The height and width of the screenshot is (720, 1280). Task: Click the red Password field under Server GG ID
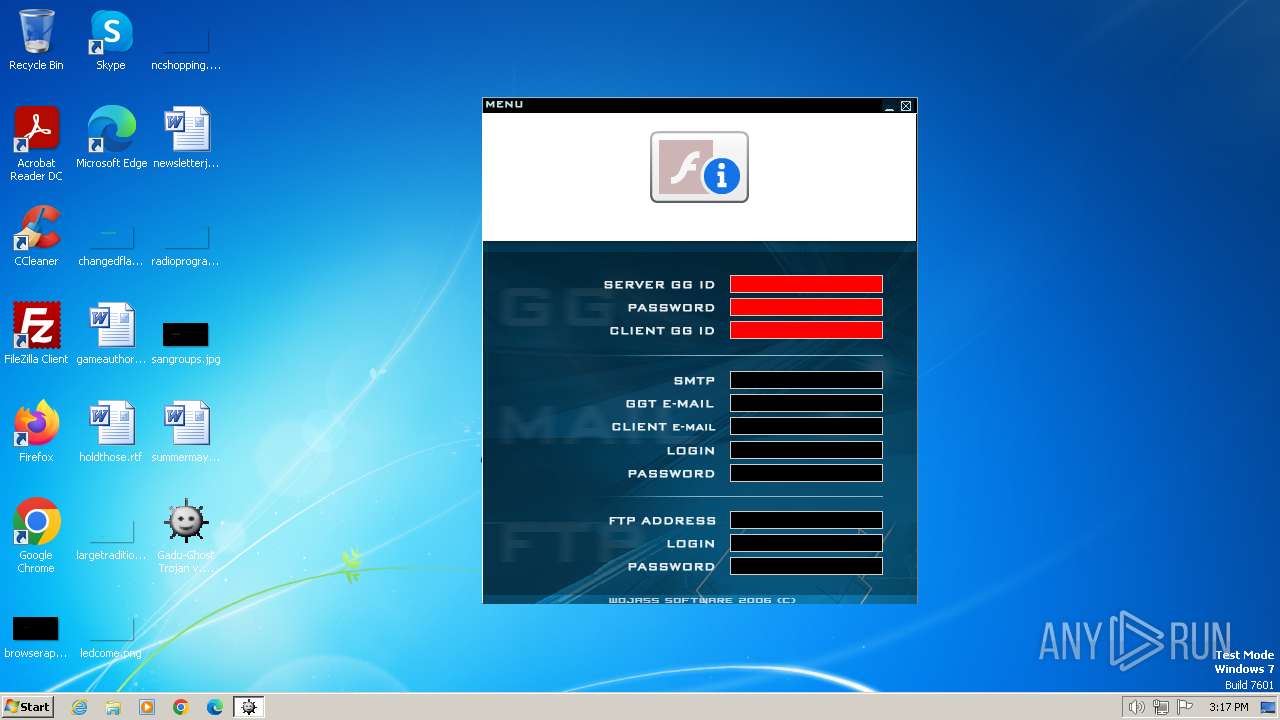coord(806,307)
